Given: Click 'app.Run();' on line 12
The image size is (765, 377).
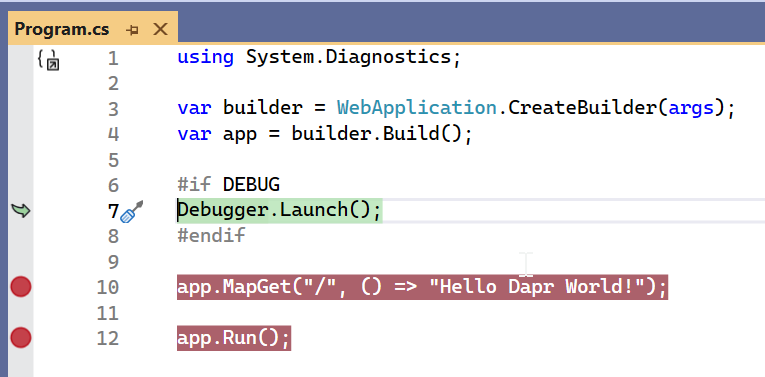Looking at the screenshot, I should click(x=234, y=337).
